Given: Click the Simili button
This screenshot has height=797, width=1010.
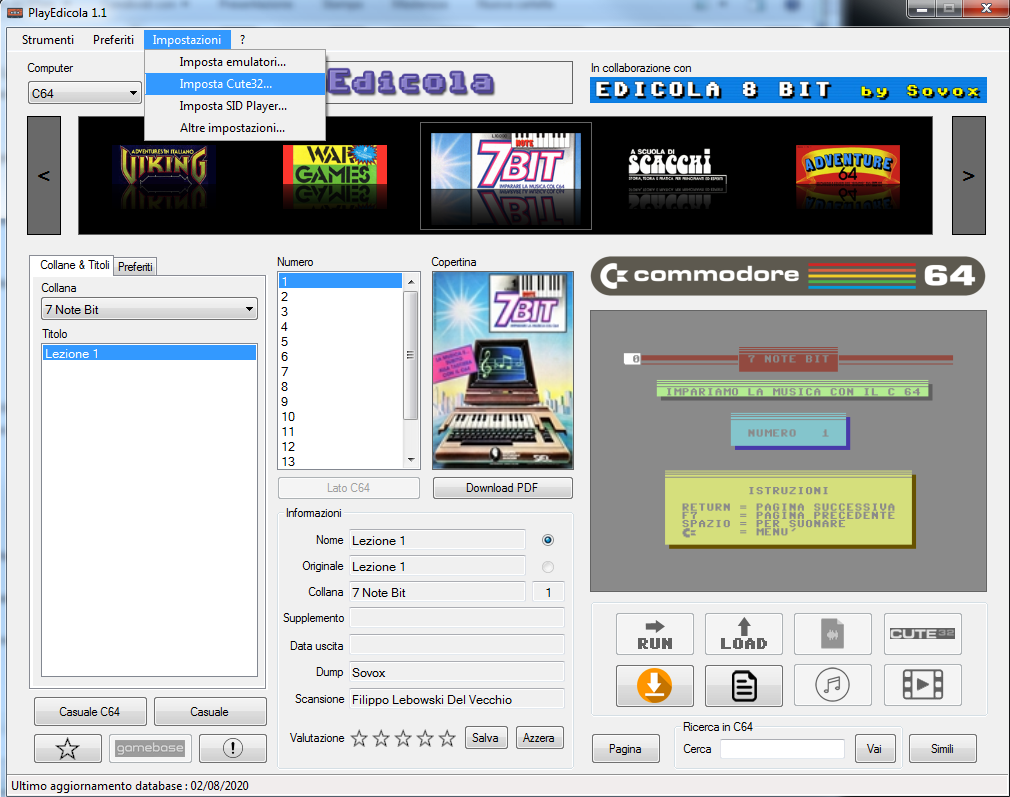Looking at the screenshot, I should coord(942,749).
